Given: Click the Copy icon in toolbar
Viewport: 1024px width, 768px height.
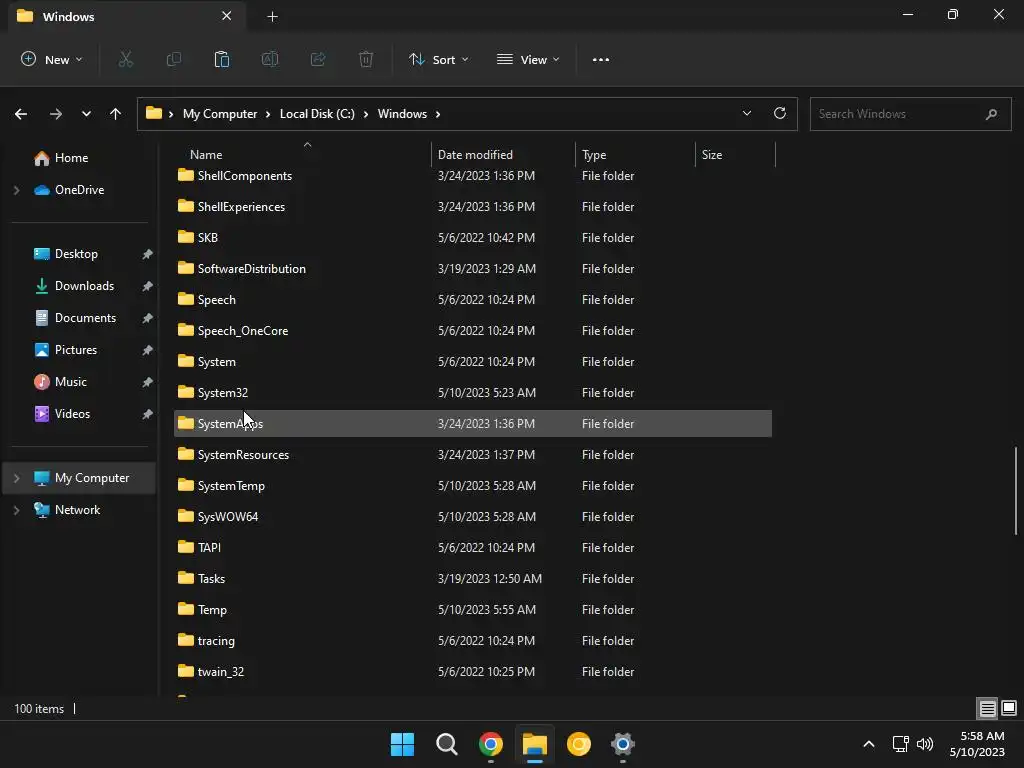Looking at the screenshot, I should pyautogui.click(x=174, y=59).
